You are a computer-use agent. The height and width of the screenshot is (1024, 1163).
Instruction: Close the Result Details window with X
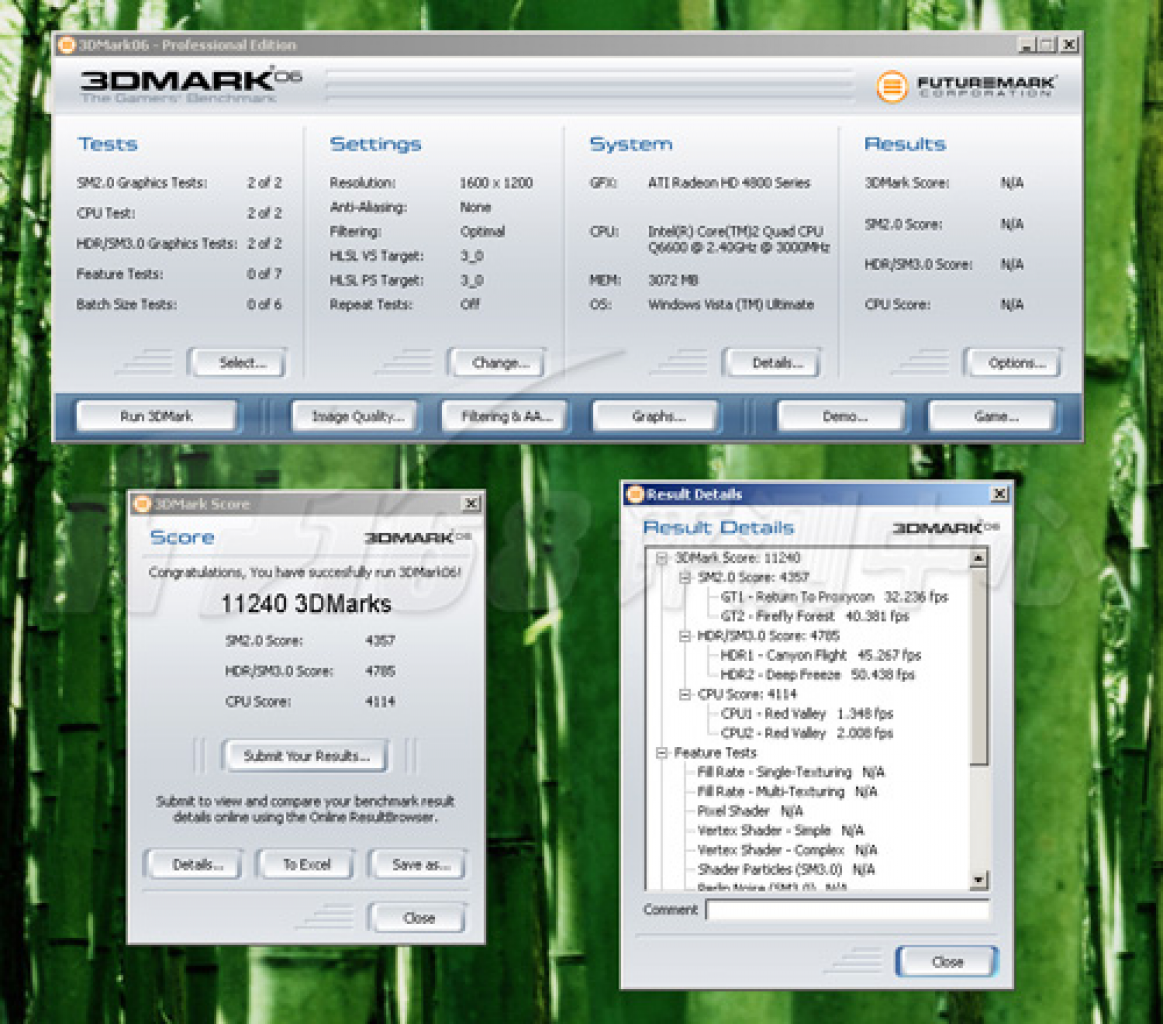999,494
